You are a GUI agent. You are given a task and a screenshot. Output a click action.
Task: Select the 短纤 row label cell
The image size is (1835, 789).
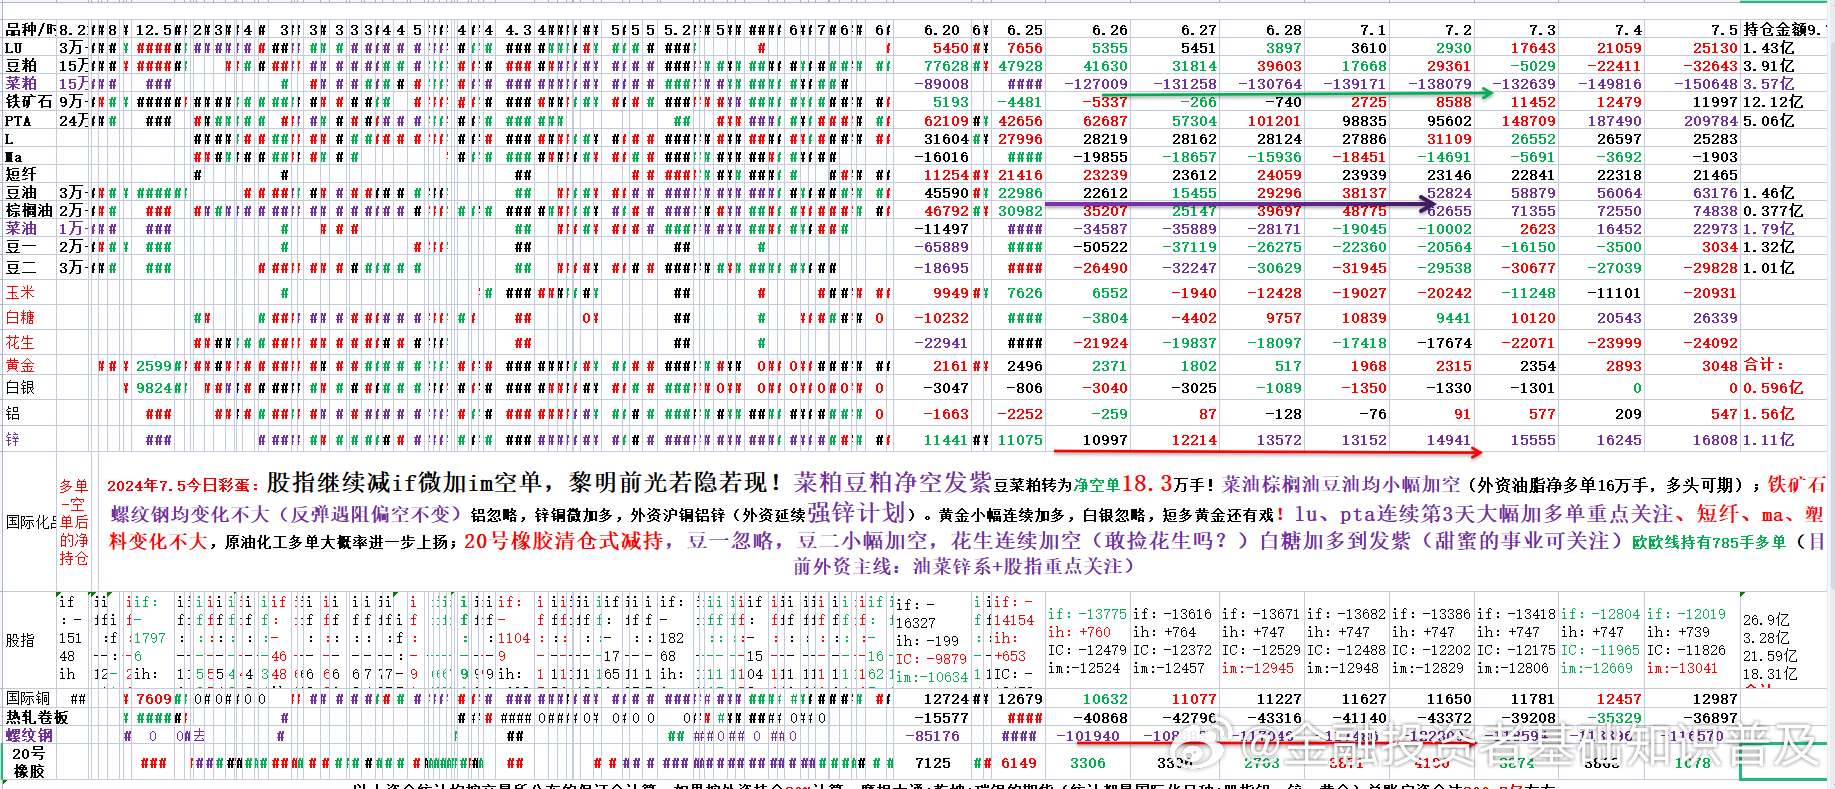pos(30,175)
